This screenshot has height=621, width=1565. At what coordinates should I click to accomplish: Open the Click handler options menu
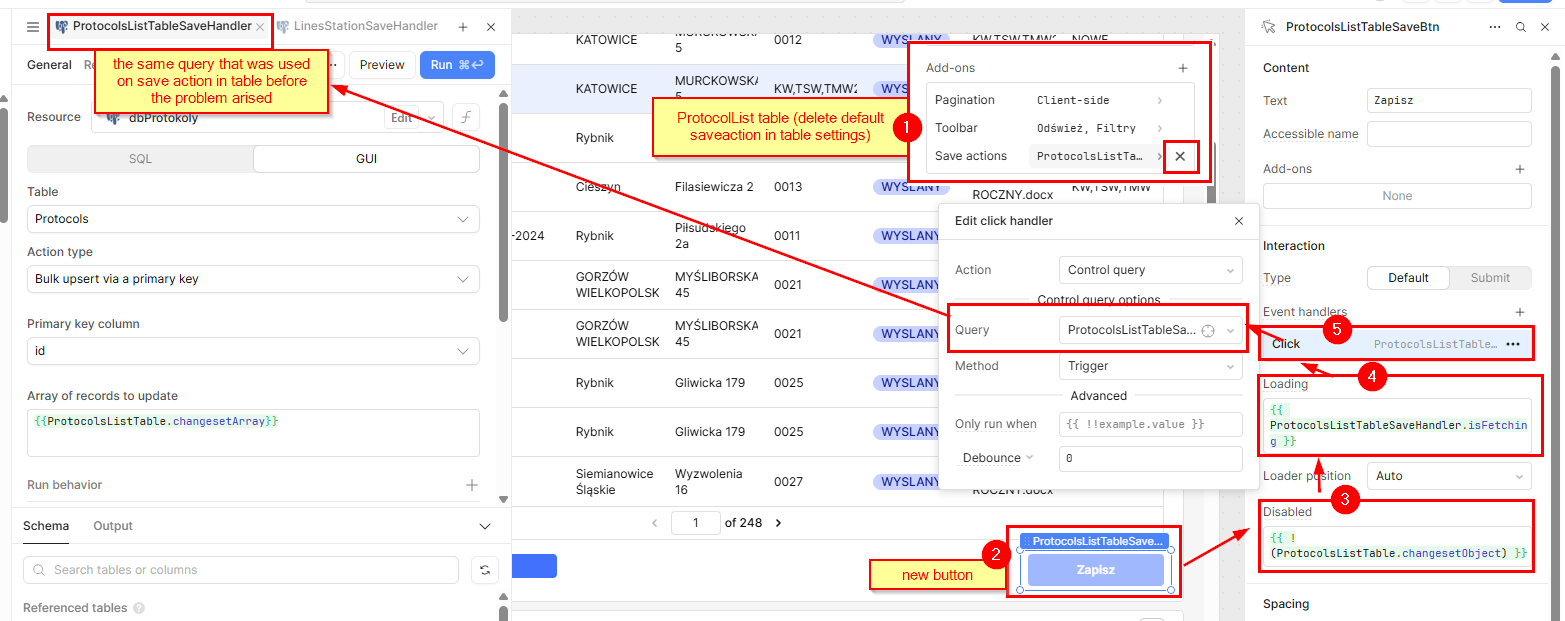tap(1513, 344)
